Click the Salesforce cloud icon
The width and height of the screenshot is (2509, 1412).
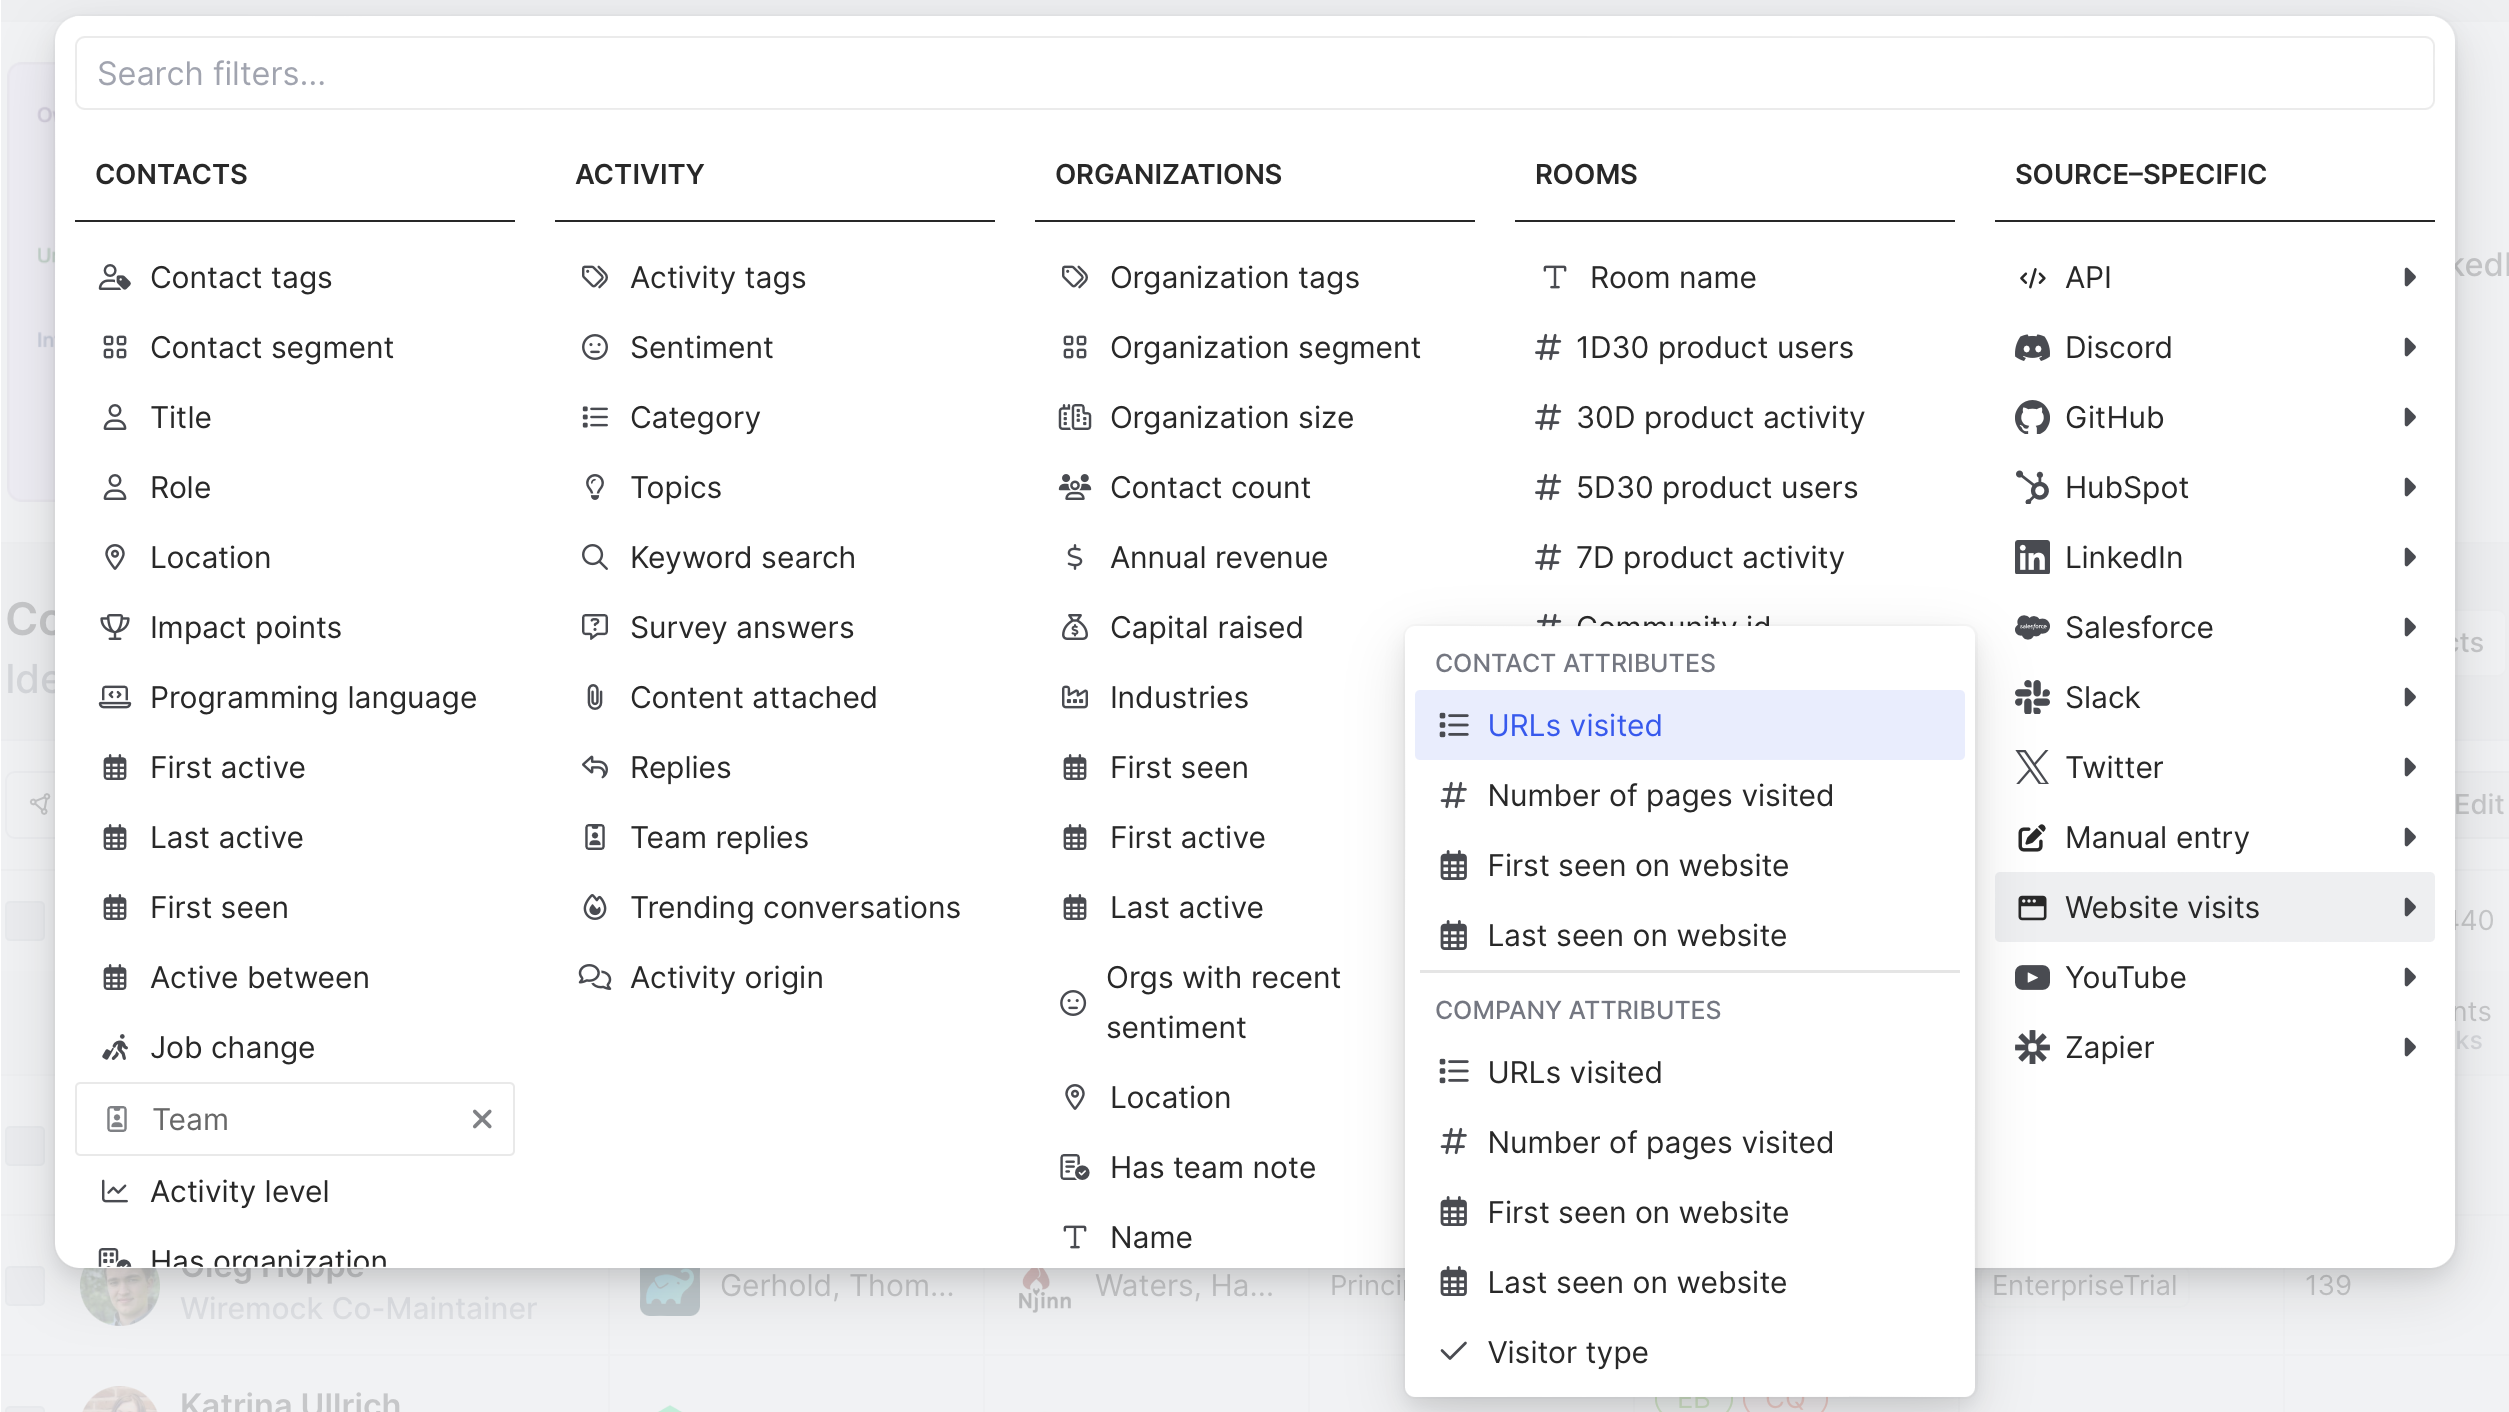(x=2031, y=628)
